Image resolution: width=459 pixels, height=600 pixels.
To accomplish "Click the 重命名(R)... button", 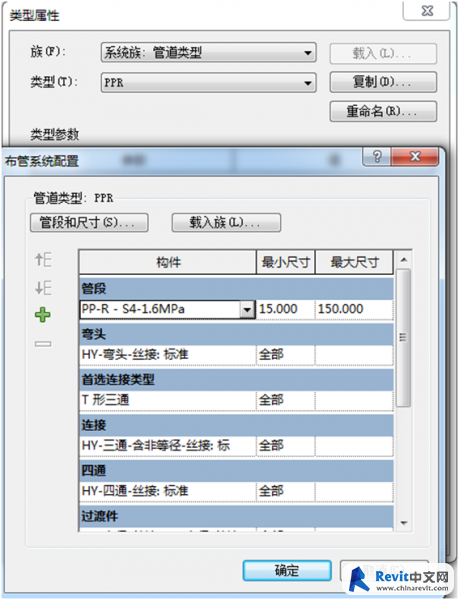I will click(383, 111).
